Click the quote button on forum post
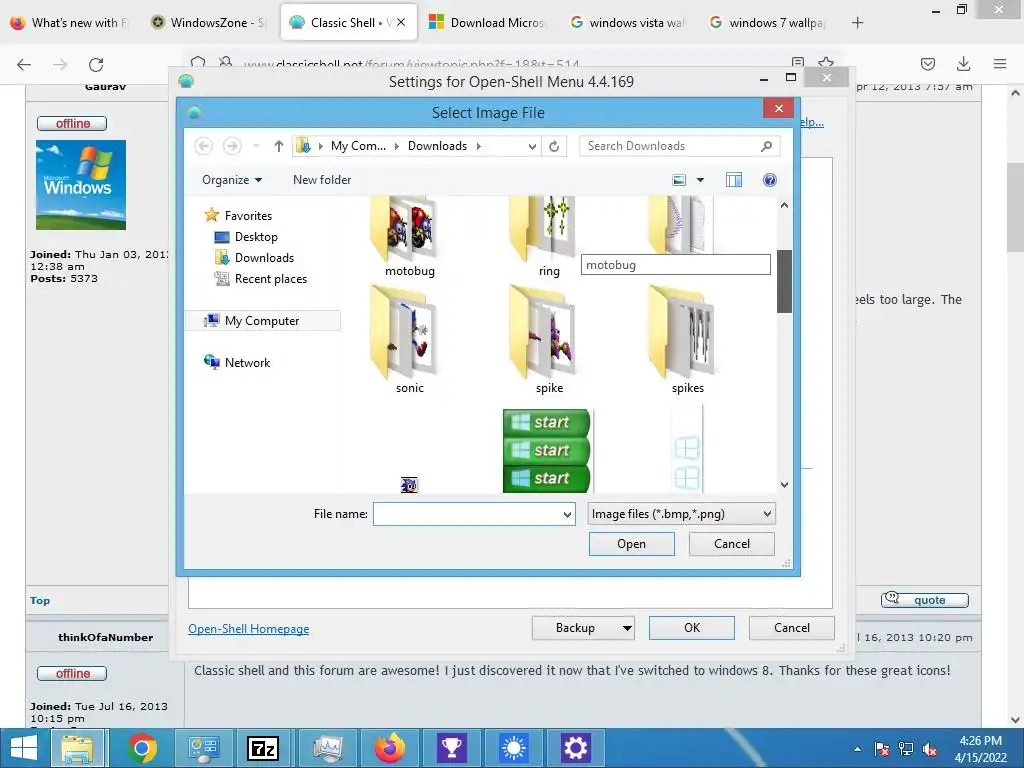Viewport: 1024px width, 768px height. coord(925,600)
